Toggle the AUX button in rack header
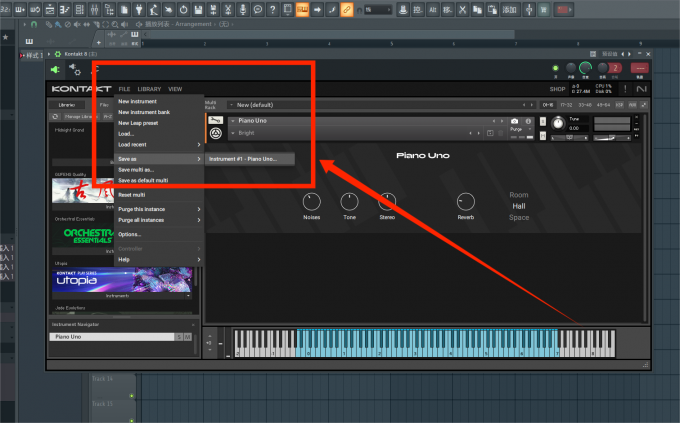The image size is (680, 423). (x=632, y=105)
